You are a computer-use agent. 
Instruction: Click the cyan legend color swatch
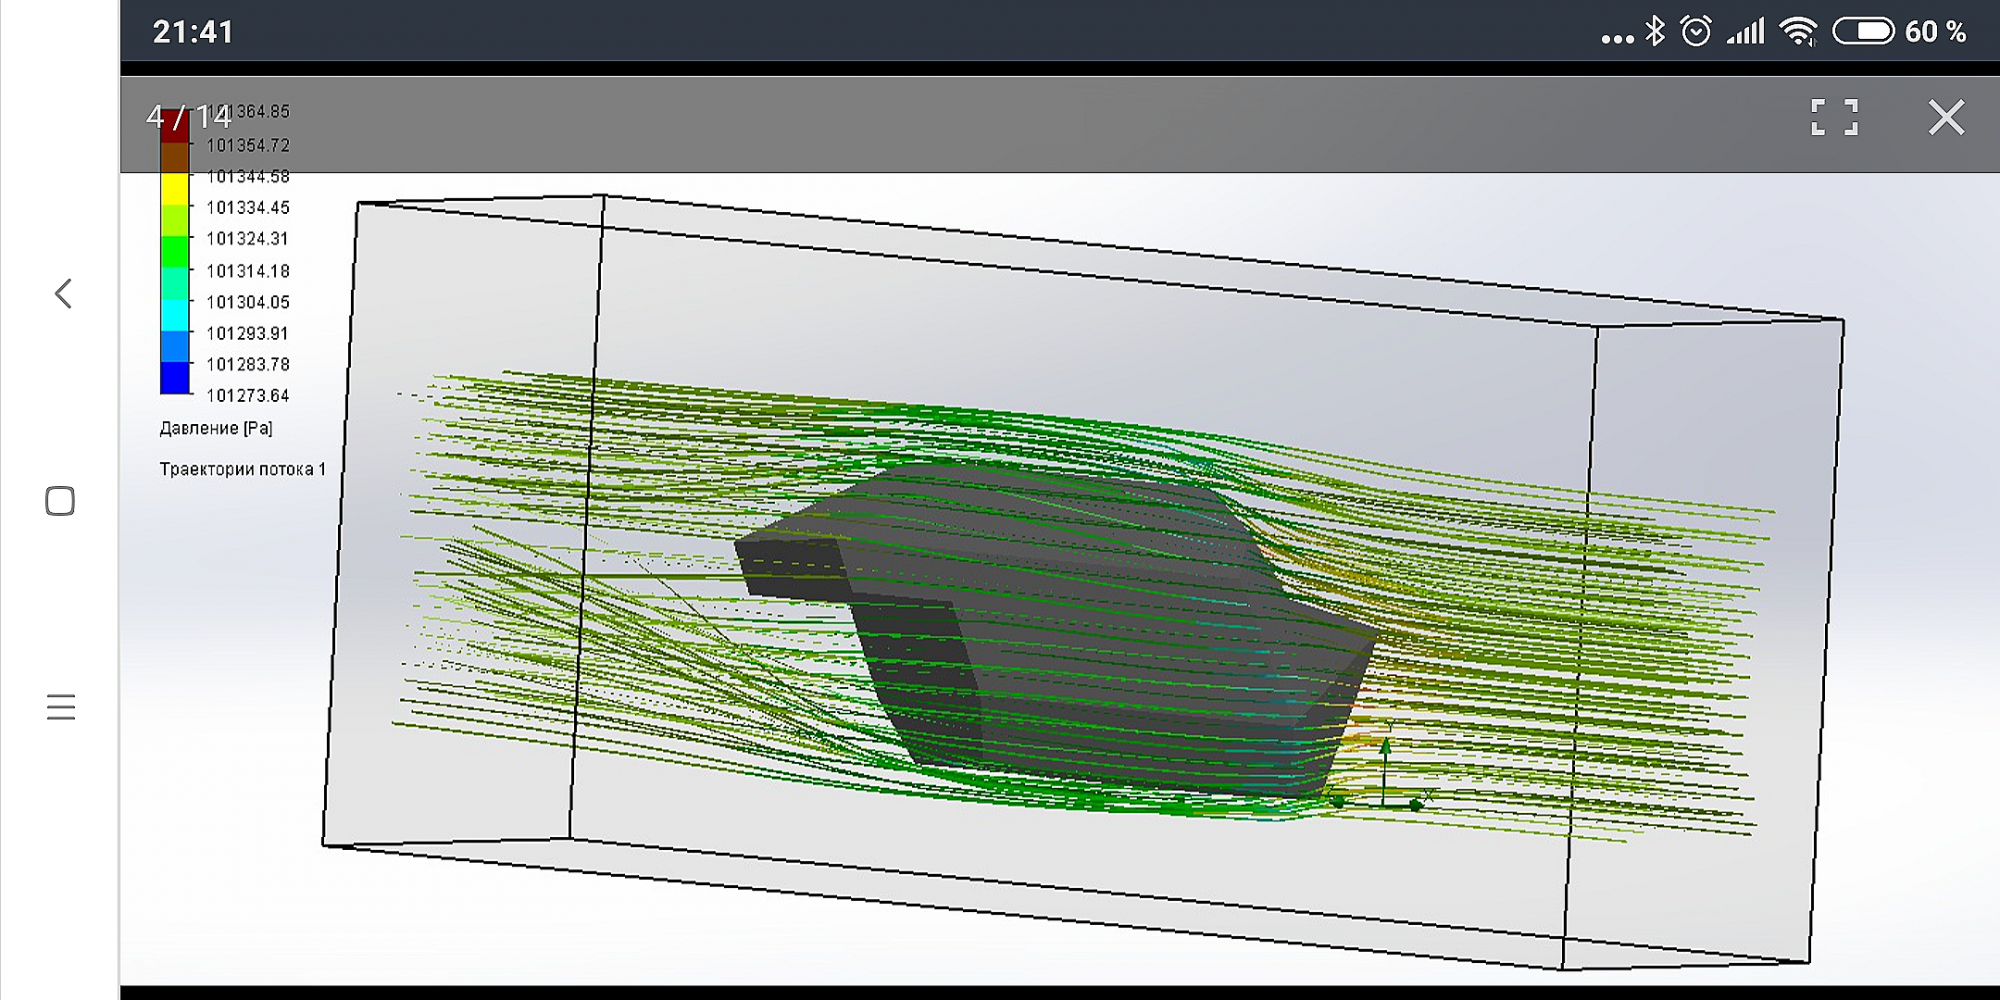[175, 315]
